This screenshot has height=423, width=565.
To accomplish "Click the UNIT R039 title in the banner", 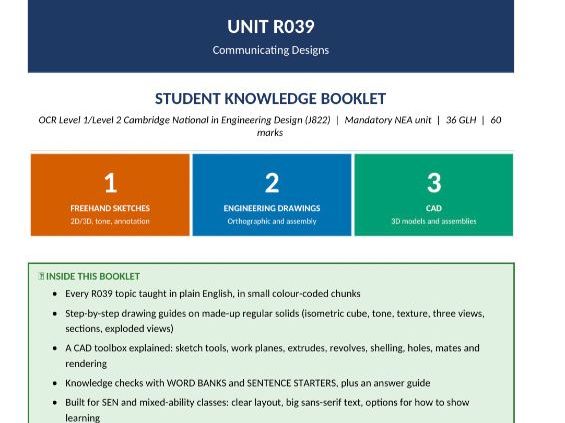I will coord(271,27).
